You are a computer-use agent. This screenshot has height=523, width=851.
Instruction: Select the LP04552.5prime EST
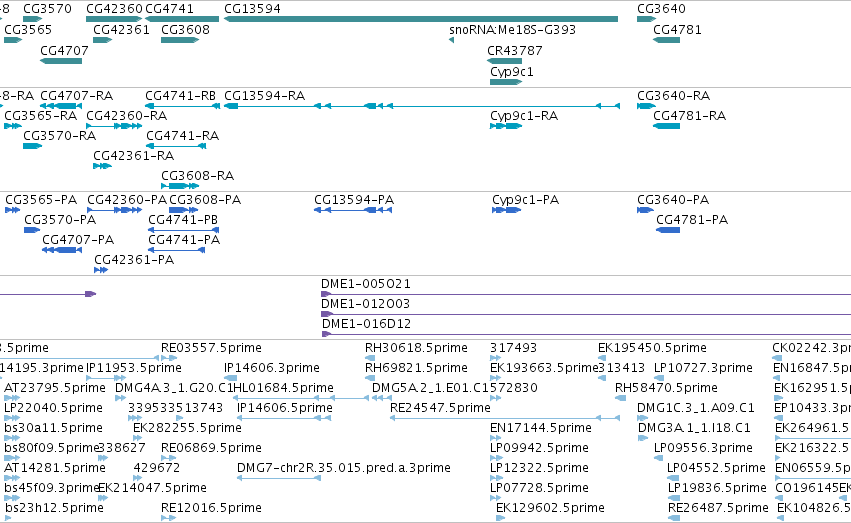[673, 479]
